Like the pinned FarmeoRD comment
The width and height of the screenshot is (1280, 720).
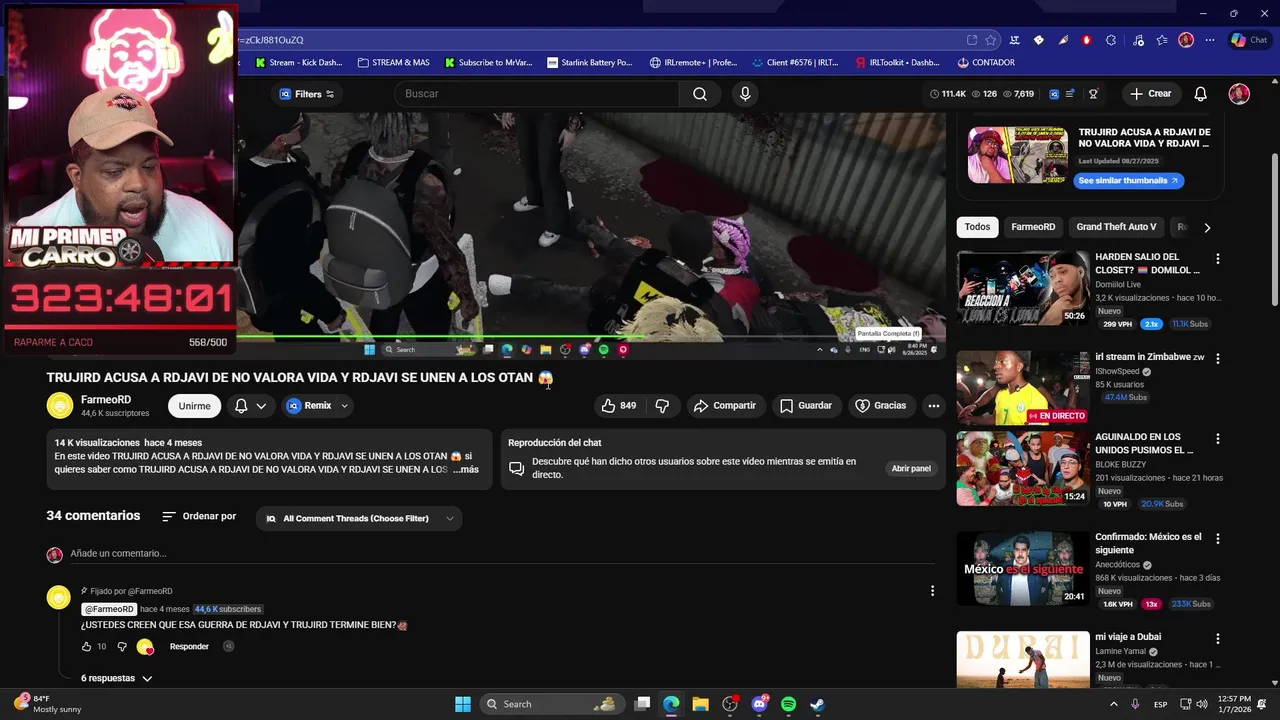click(86, 647)
